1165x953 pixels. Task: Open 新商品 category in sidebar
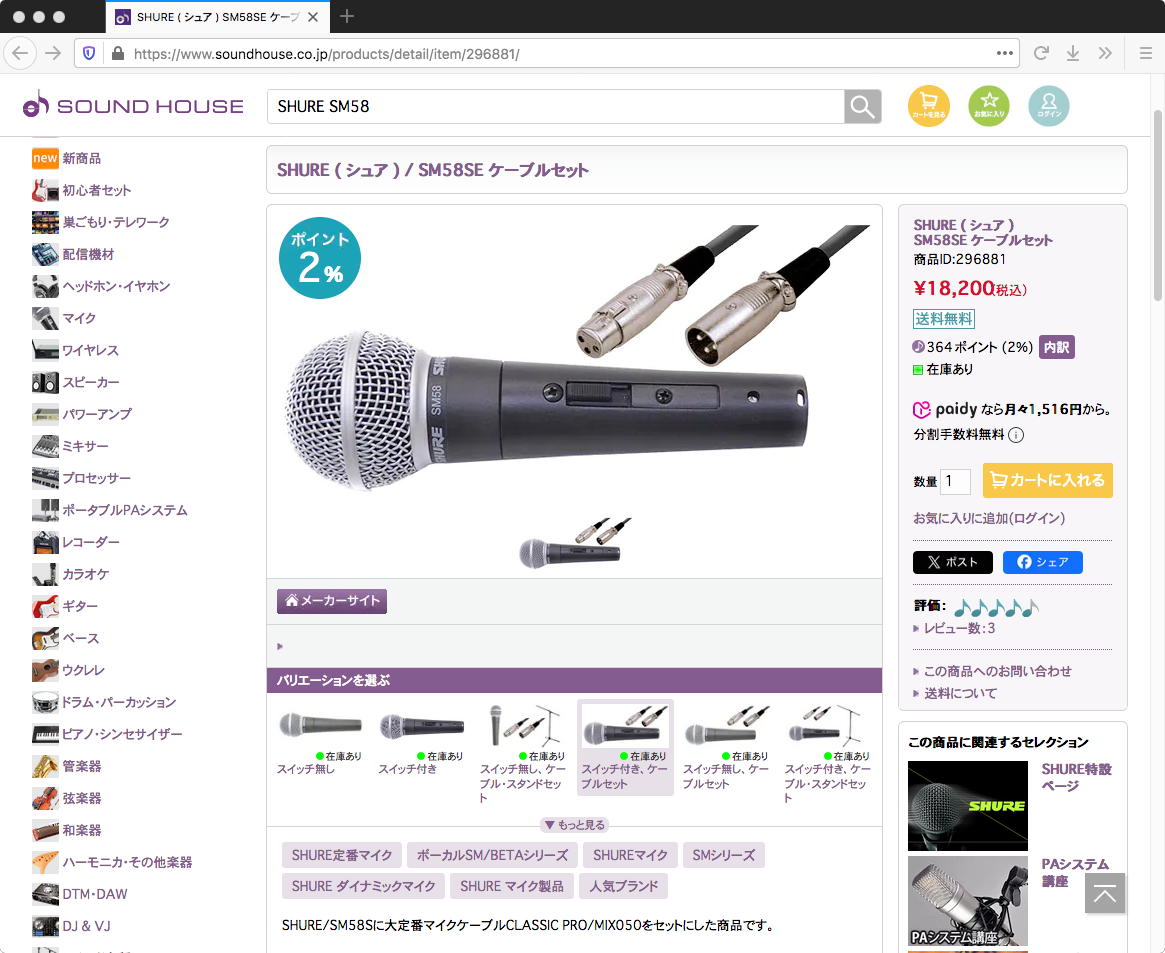click(67, 158)
